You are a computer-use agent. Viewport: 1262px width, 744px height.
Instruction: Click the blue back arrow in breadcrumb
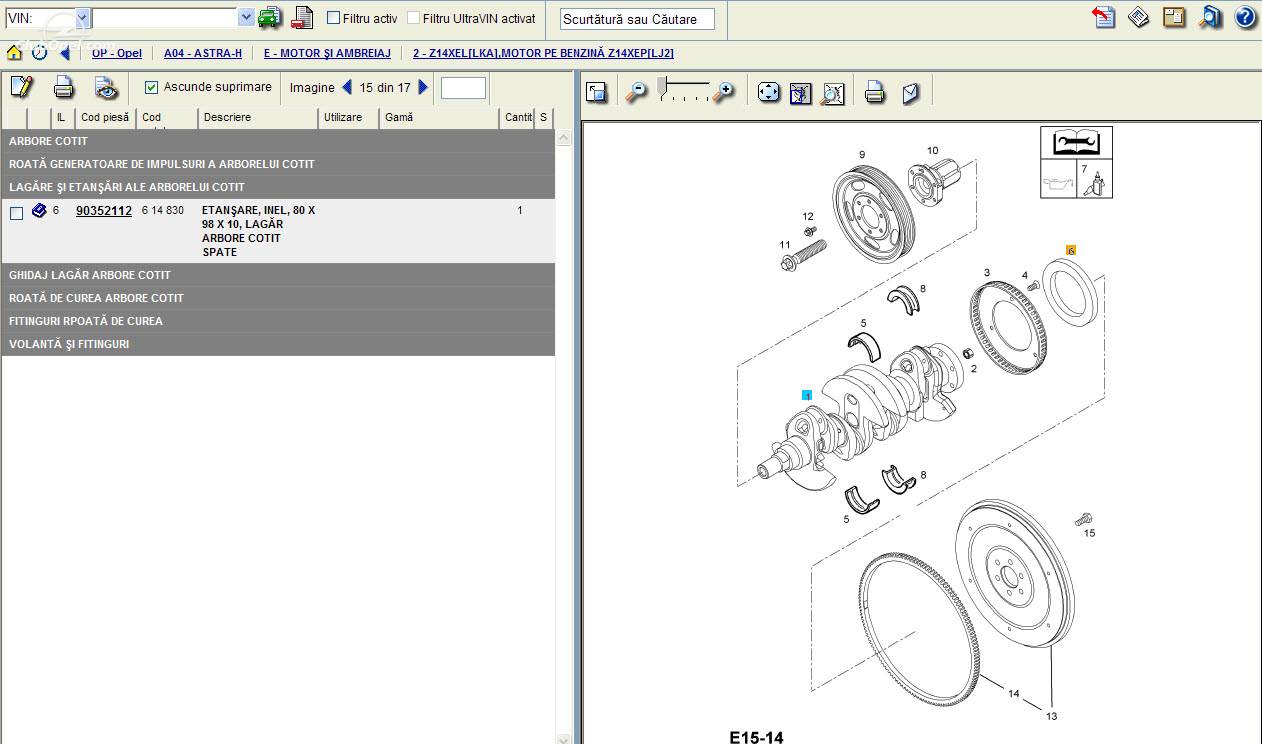pos(65,53)
